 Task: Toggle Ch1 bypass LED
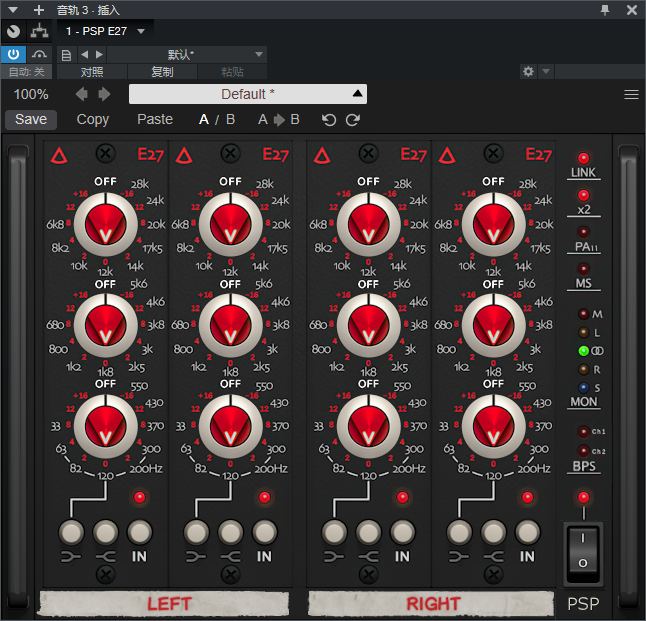(x=583, y=431)
